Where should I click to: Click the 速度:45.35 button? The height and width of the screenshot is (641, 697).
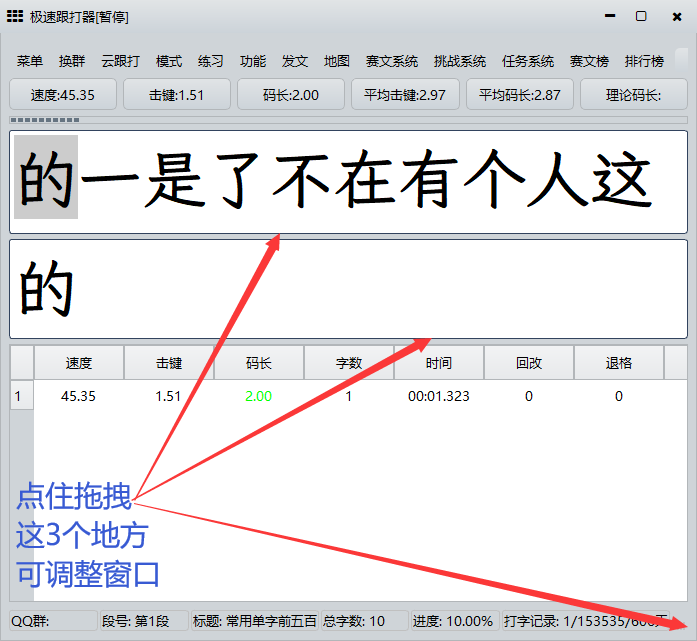[x=63, y=95]
